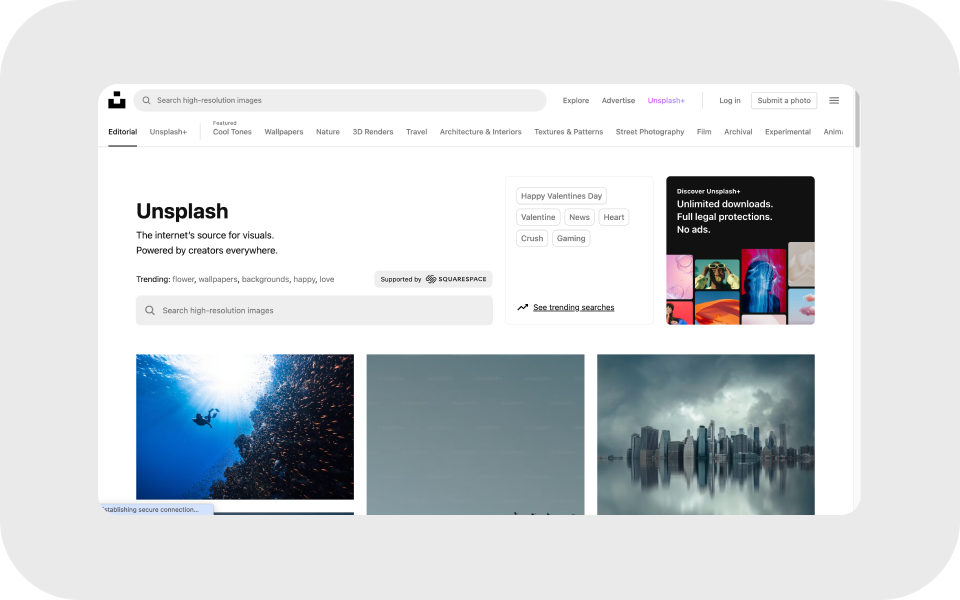Select the Textures & Patterns tab
960x600 pixels.
click(x=568, y=132)
